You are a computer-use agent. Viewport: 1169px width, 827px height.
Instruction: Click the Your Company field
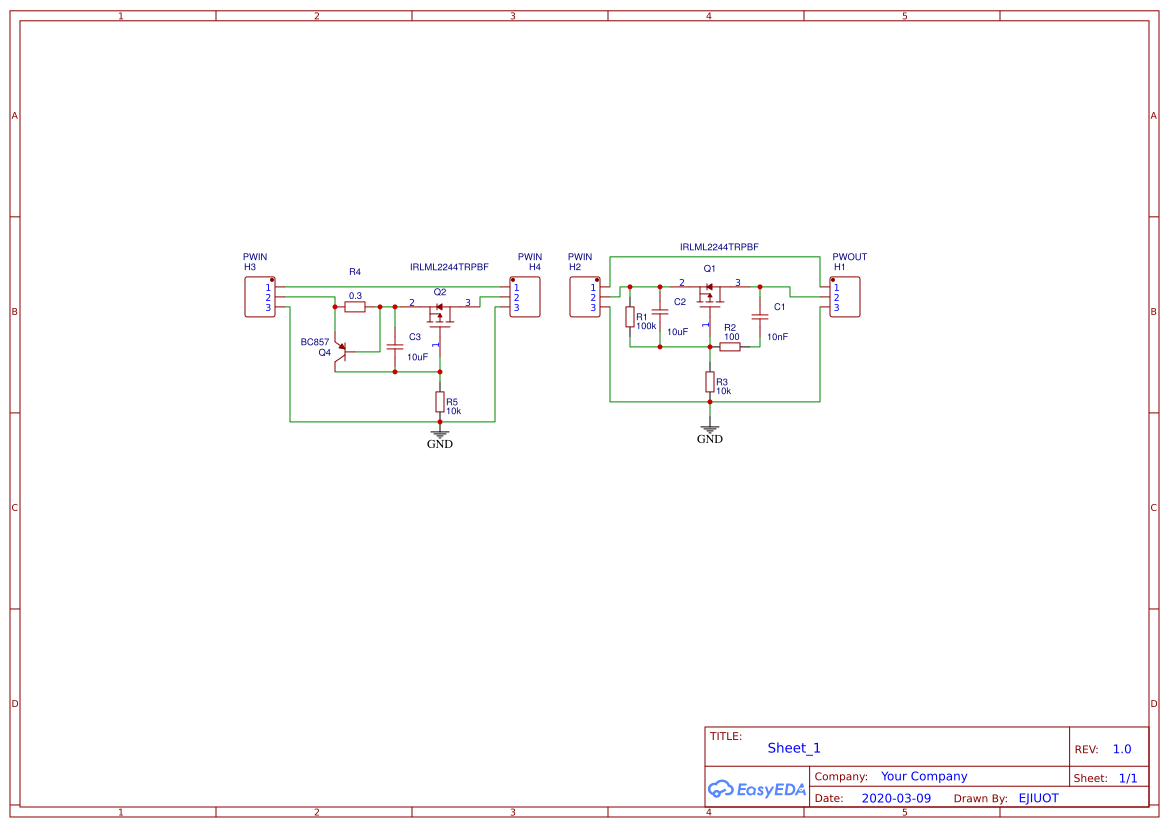point(923,775)
